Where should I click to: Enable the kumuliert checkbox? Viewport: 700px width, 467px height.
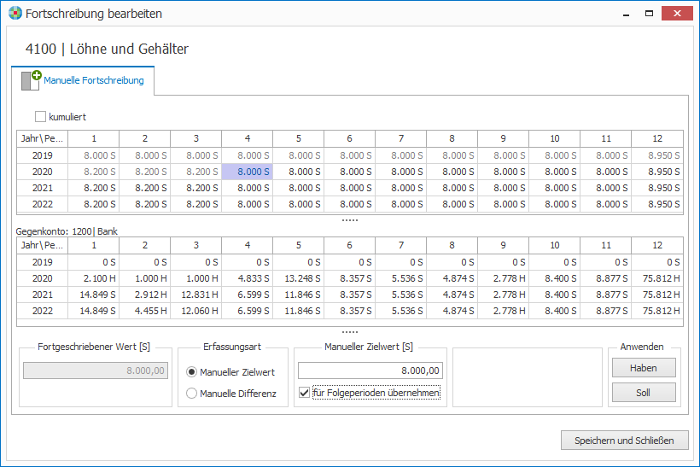tap(40, 117)
